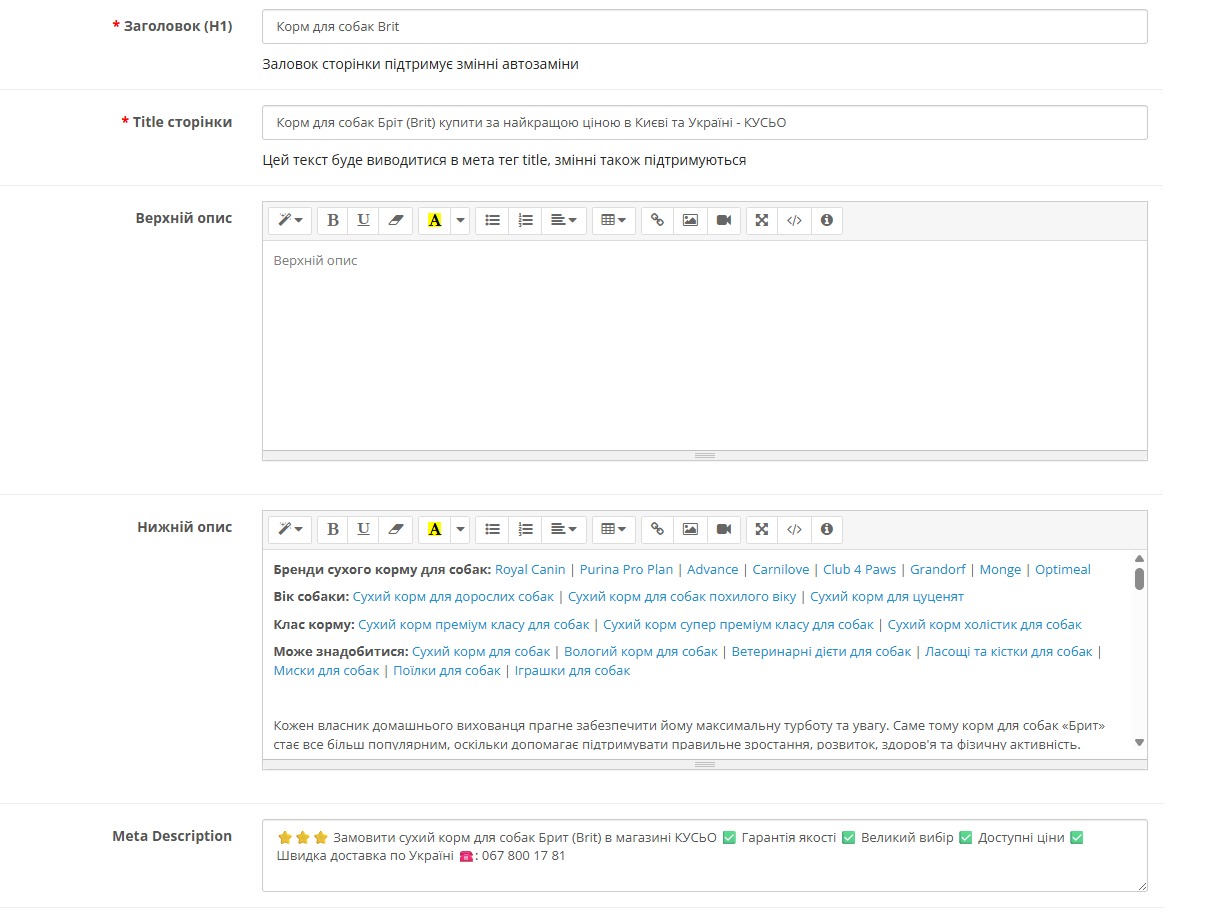Open link Сухий корм для цуценят
This screenshot has width=1208, height=913.
[x=887, y=597]
